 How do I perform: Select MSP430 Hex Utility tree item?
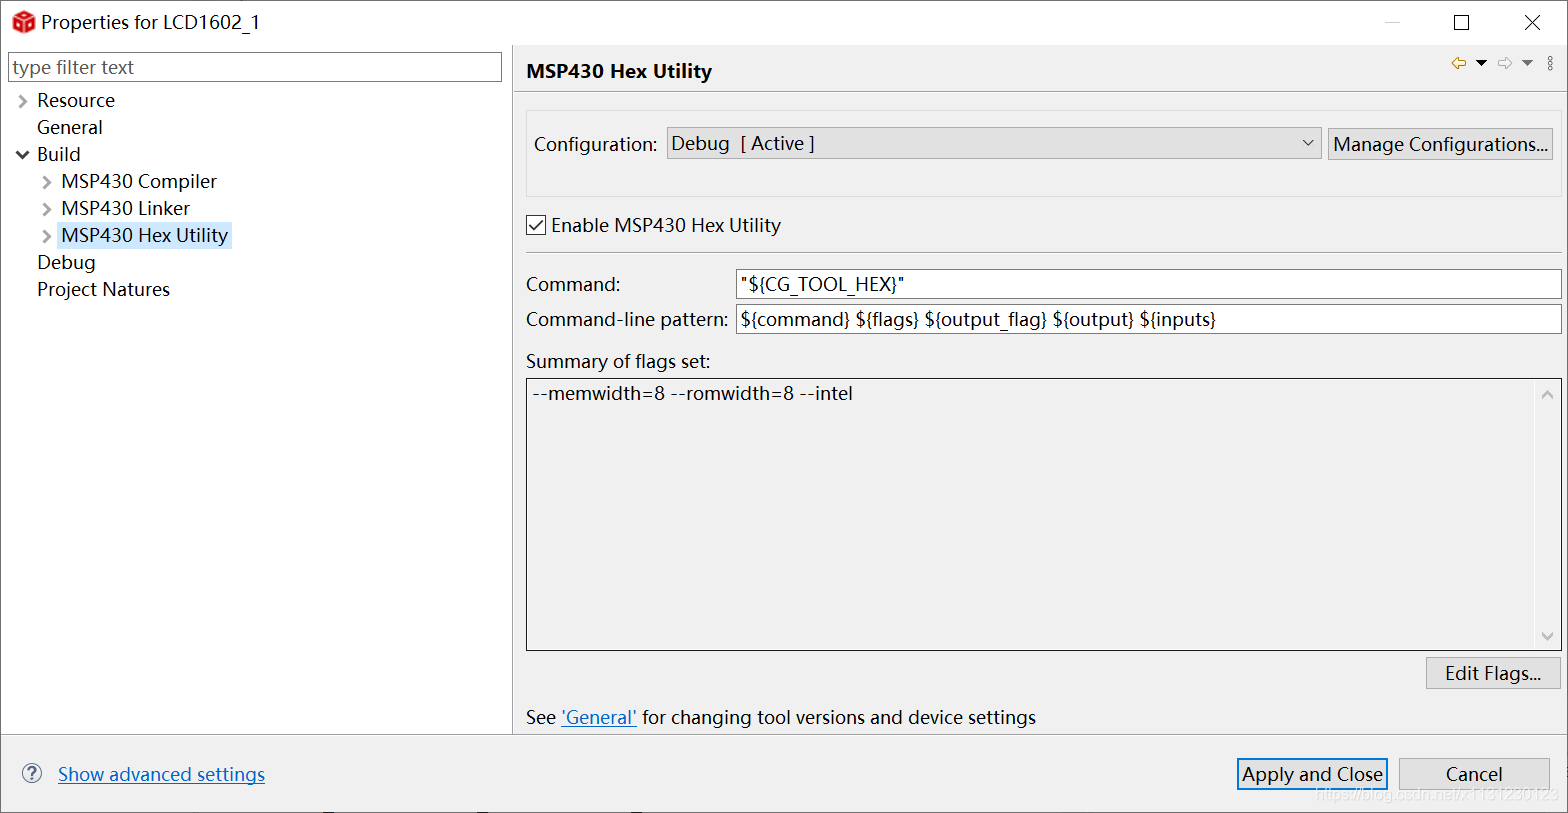145,235
